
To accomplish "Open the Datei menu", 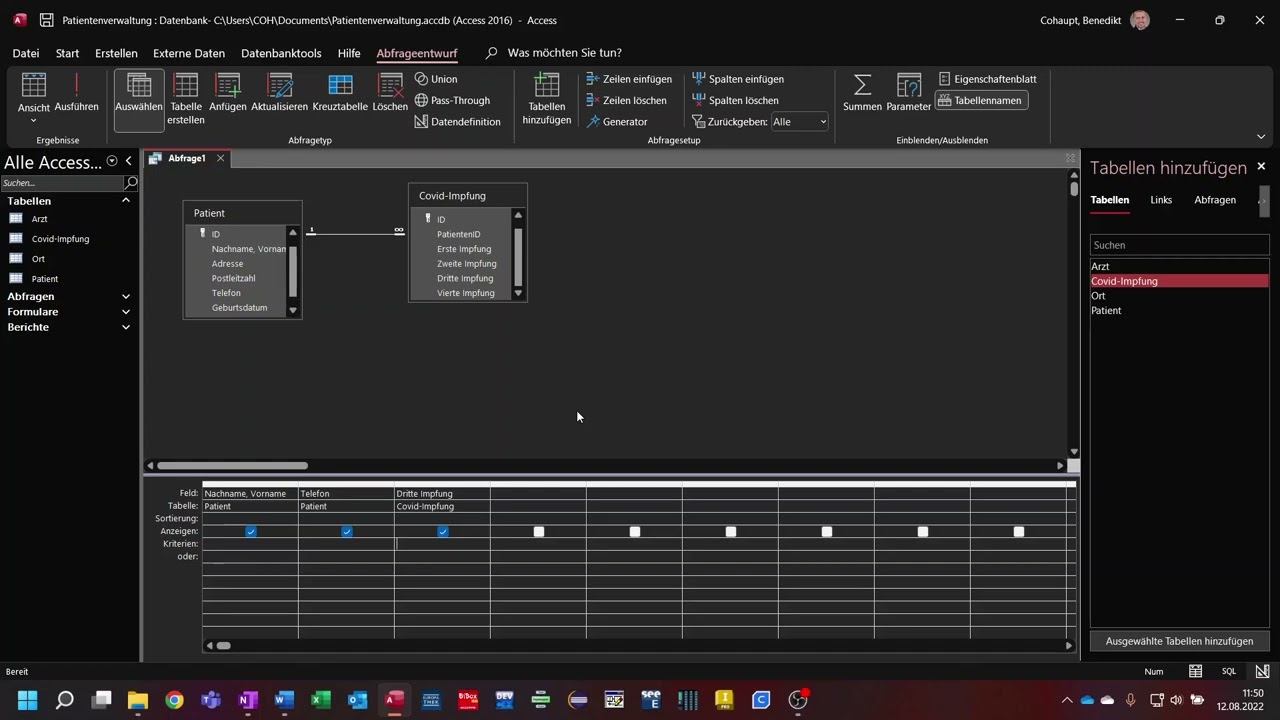I will click(26, 53).
